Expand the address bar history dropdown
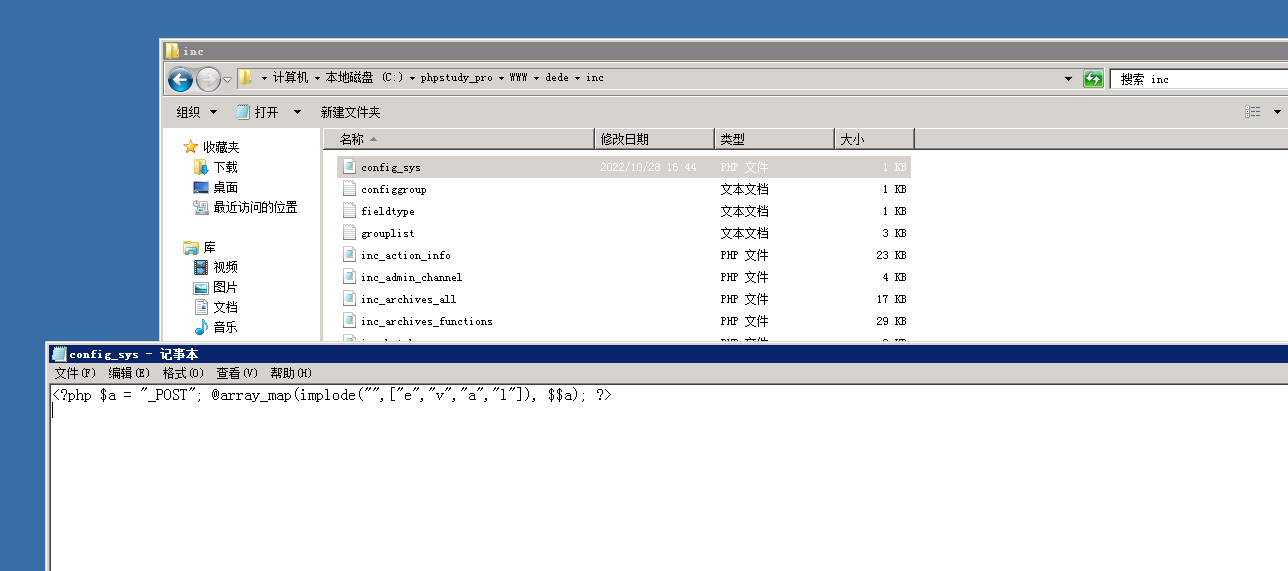Screen dimensions: 1288x571 click(1069, 79)
